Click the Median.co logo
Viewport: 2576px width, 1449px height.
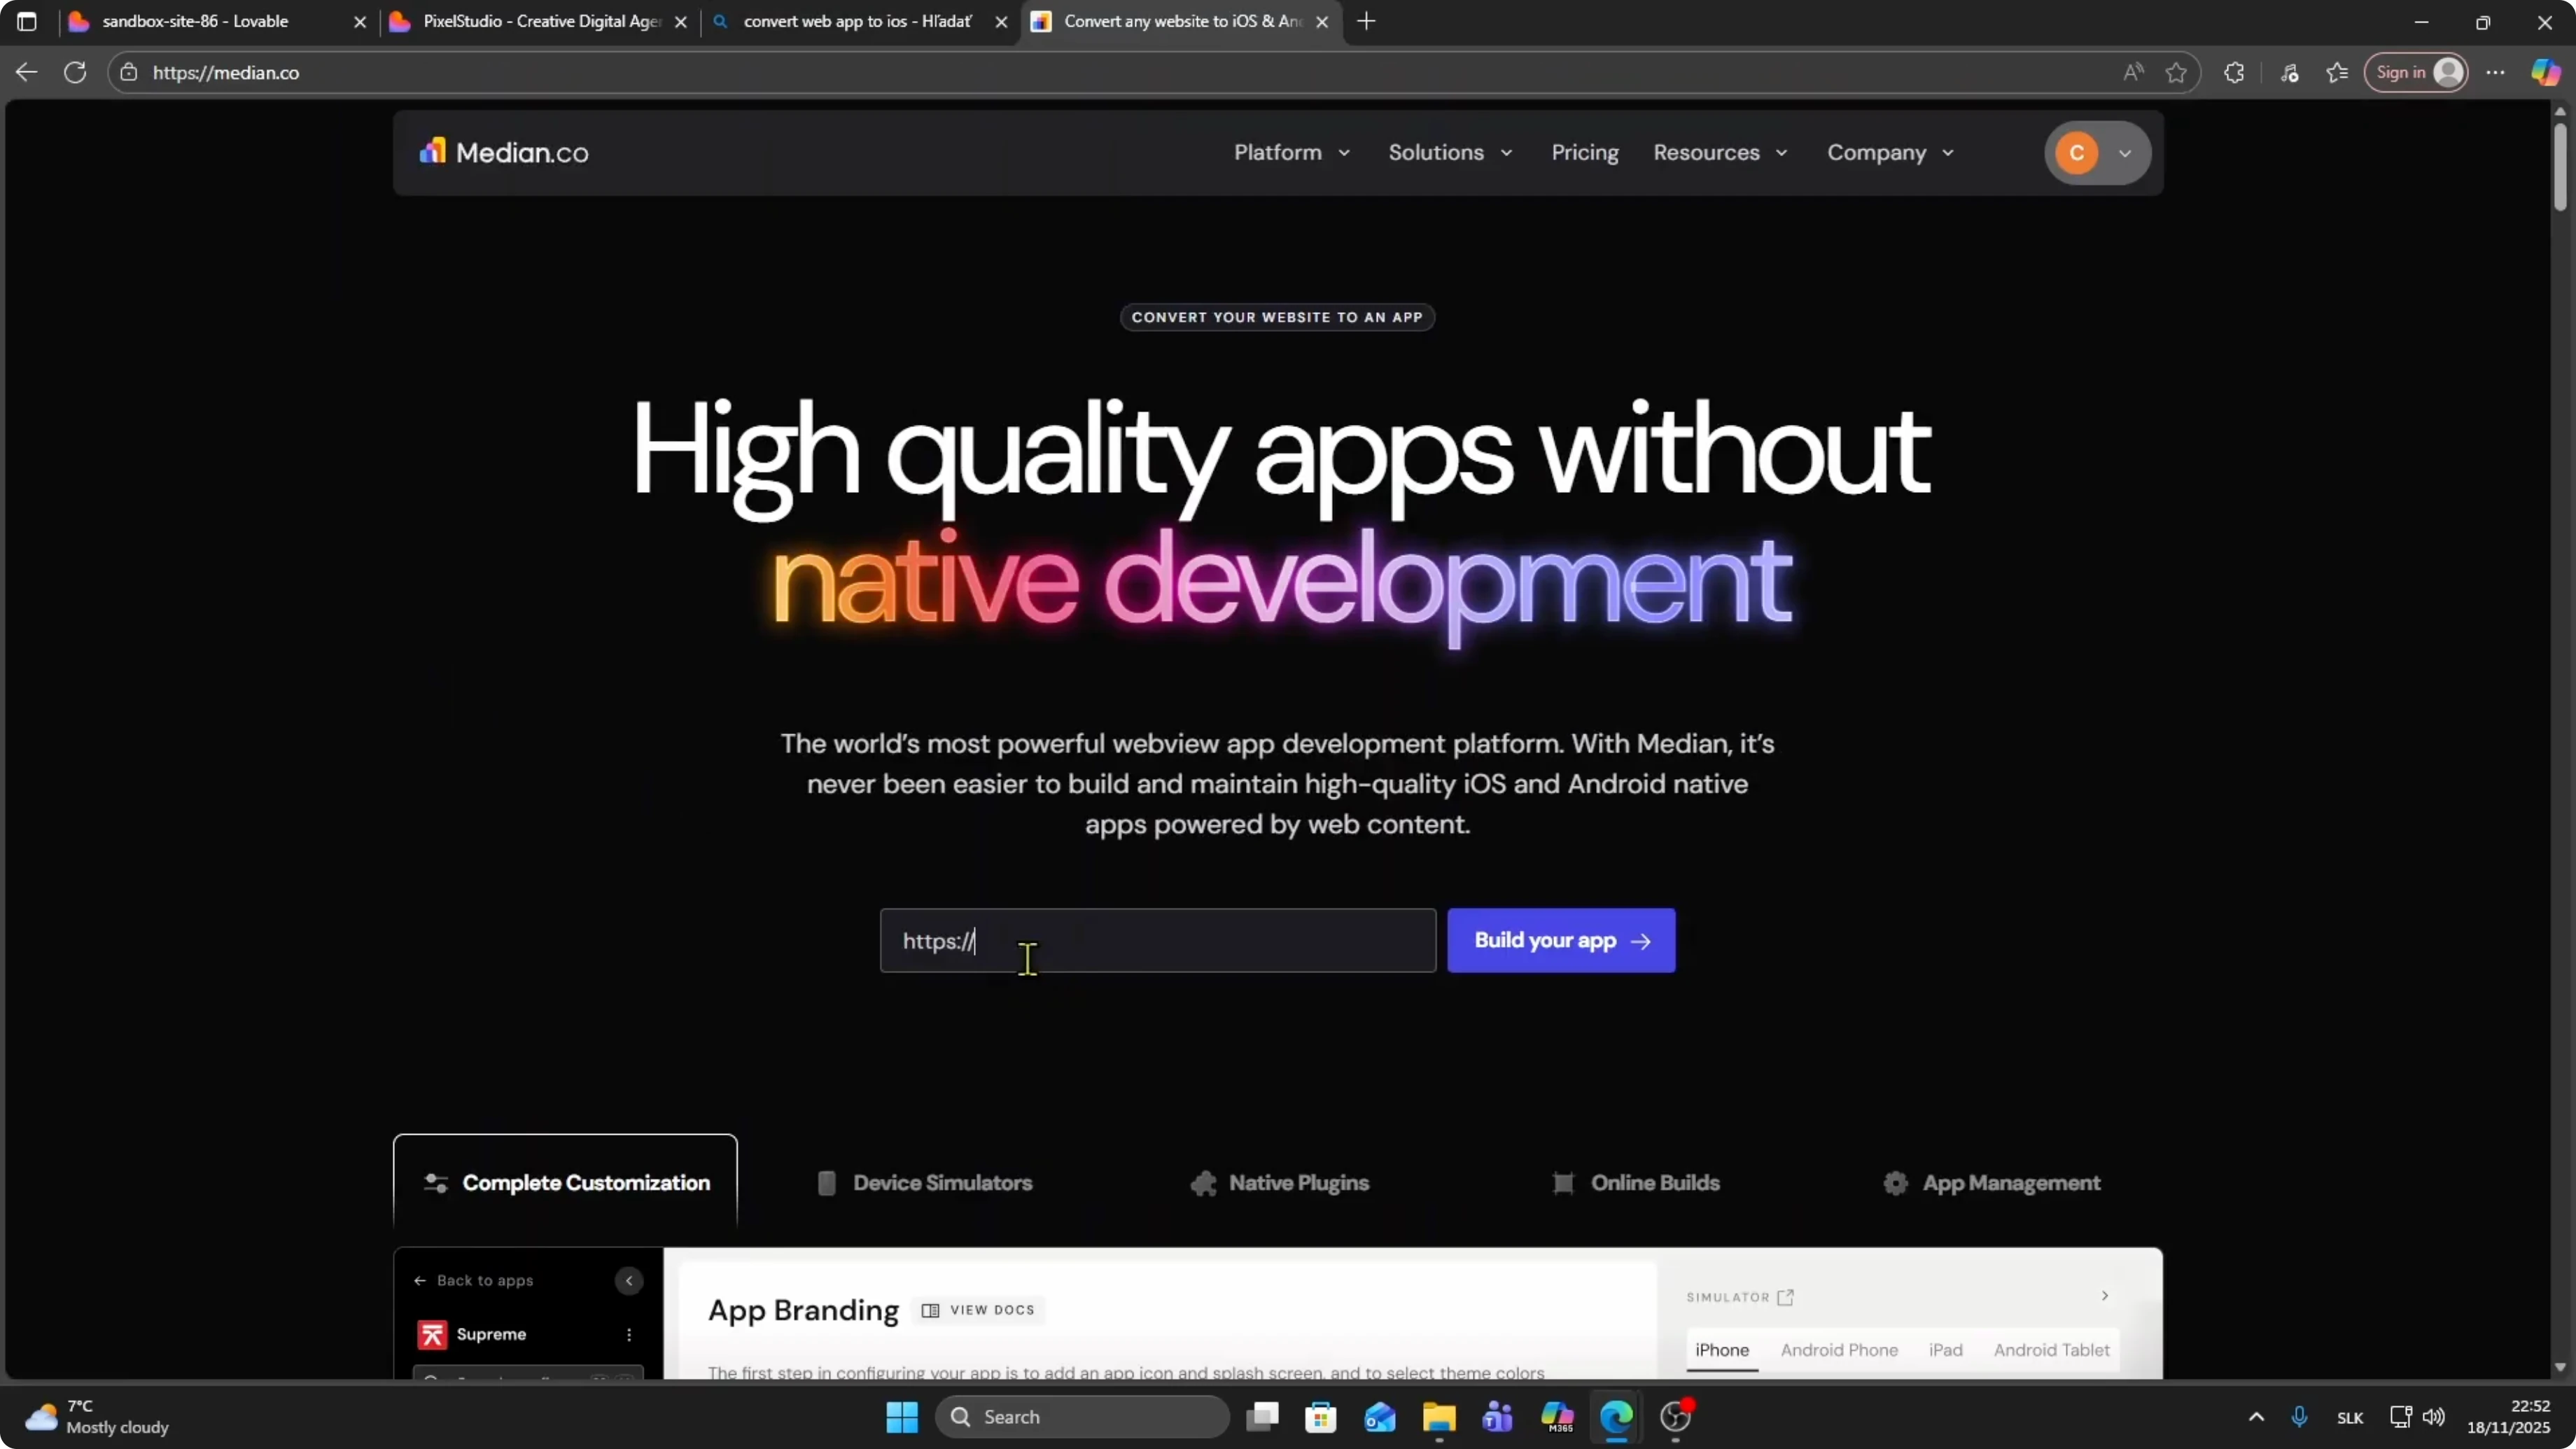click(503, 152)
